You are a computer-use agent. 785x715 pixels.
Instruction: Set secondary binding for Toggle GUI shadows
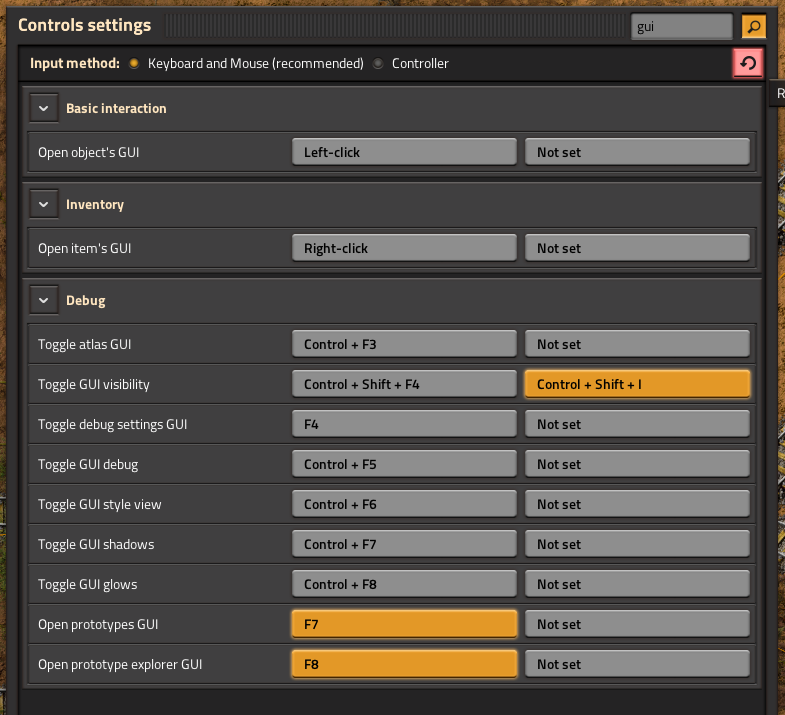637,544
